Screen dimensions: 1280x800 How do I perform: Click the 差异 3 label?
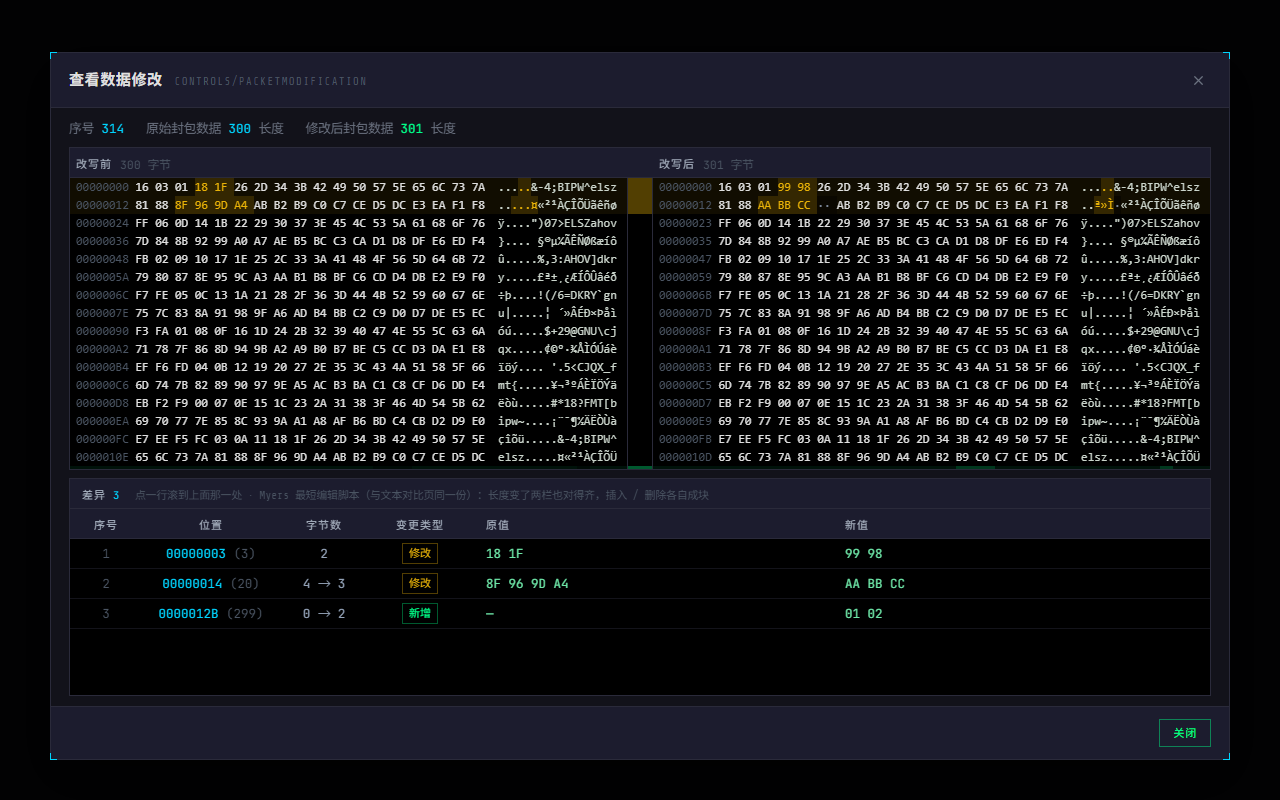pyautogui.click(x=100, y=495)
